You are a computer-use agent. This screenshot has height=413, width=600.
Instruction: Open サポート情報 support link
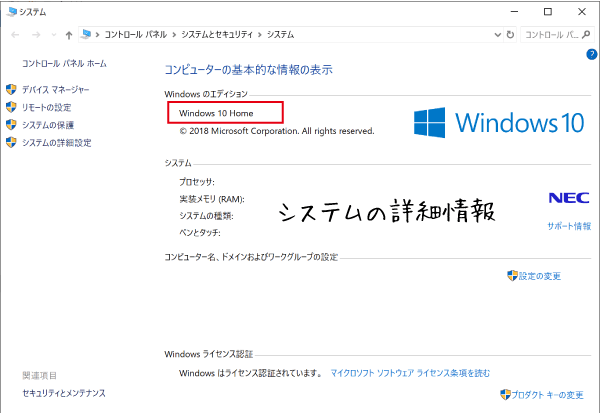[x=569, y=226]
